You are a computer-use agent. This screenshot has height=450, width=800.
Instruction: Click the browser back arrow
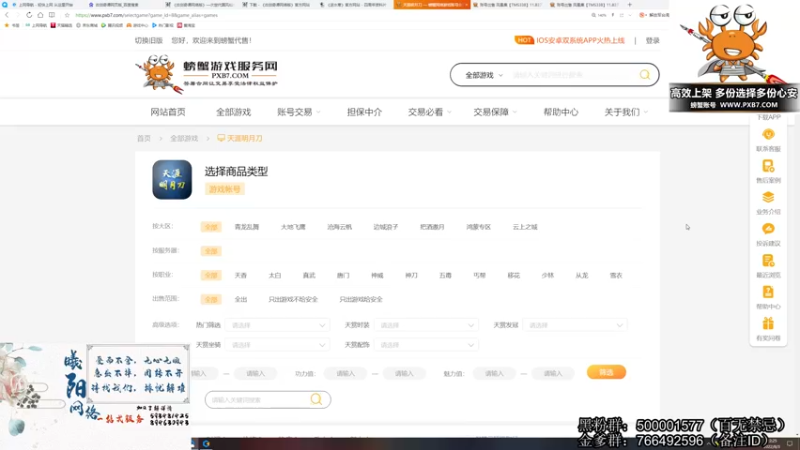7,15
